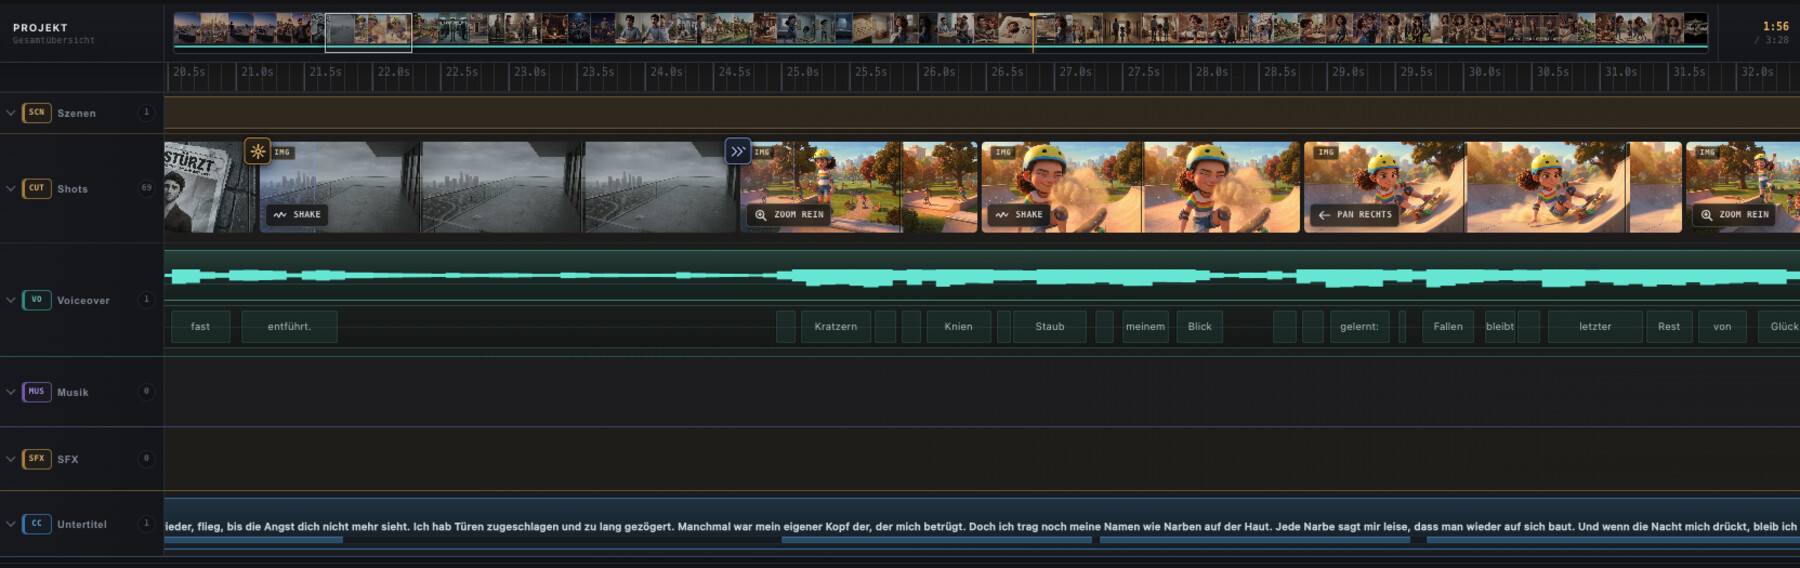
Task: Select the voiceover word "von"
Action: [x=1722, y=327]
